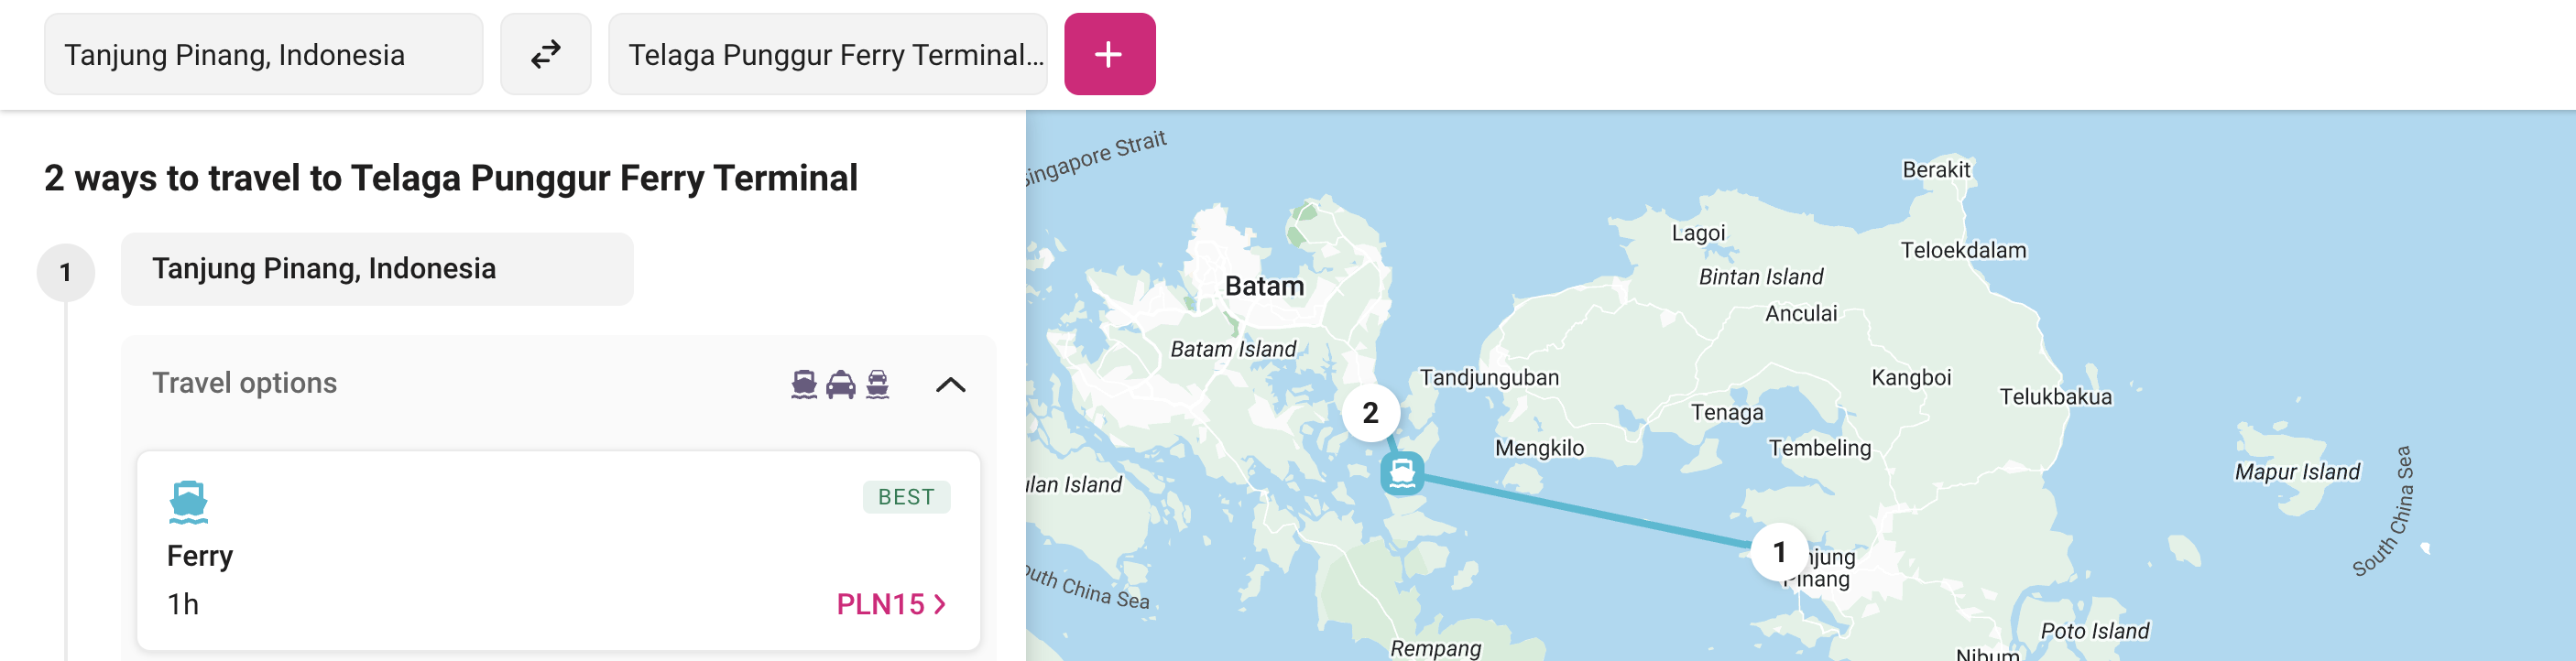Open the Ferry BEST route card
The width and height of the screenshot is (2576, 661).
[x=558, y=551]
